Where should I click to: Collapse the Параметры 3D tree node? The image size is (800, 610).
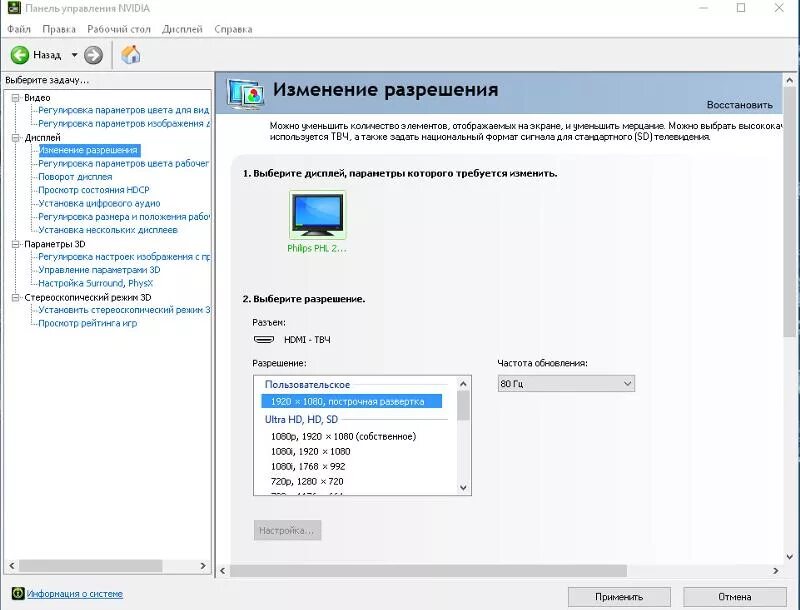[x=16, y=244]
